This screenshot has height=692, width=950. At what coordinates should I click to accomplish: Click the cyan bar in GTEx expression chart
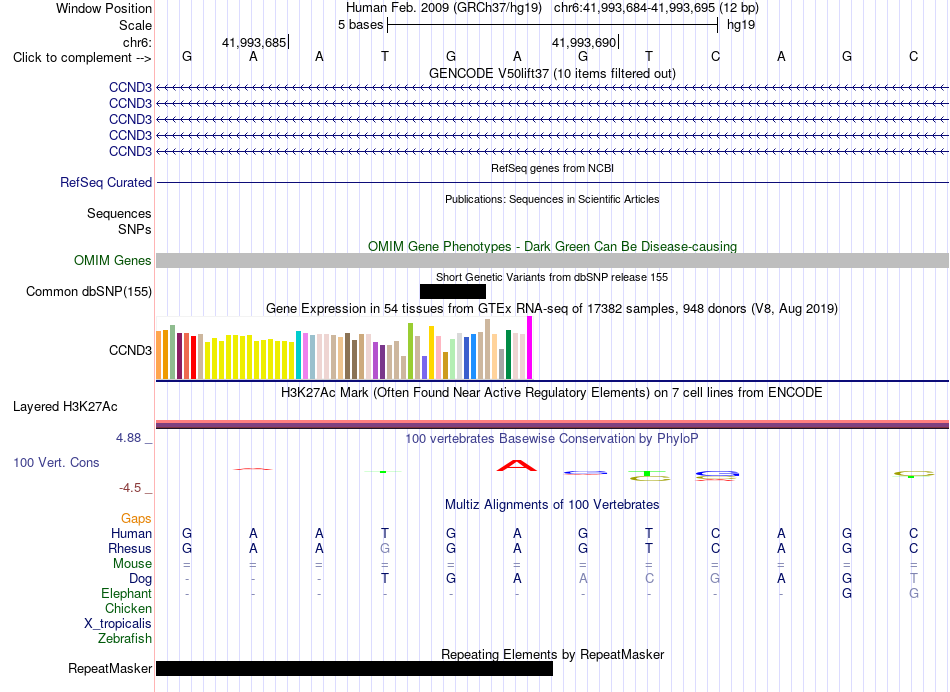[x=298, y=355]
